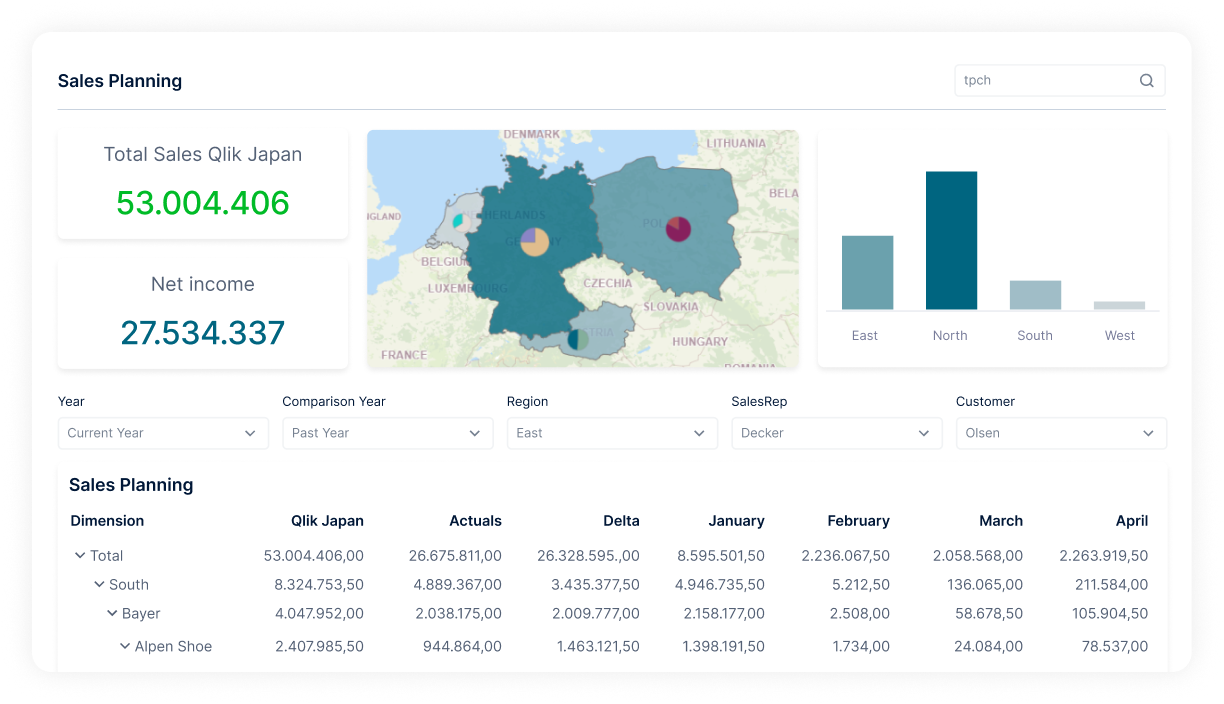Open the Comparison Year dropdown
The height and width of the screenshot is (704, 1224).
coord(387,433)
